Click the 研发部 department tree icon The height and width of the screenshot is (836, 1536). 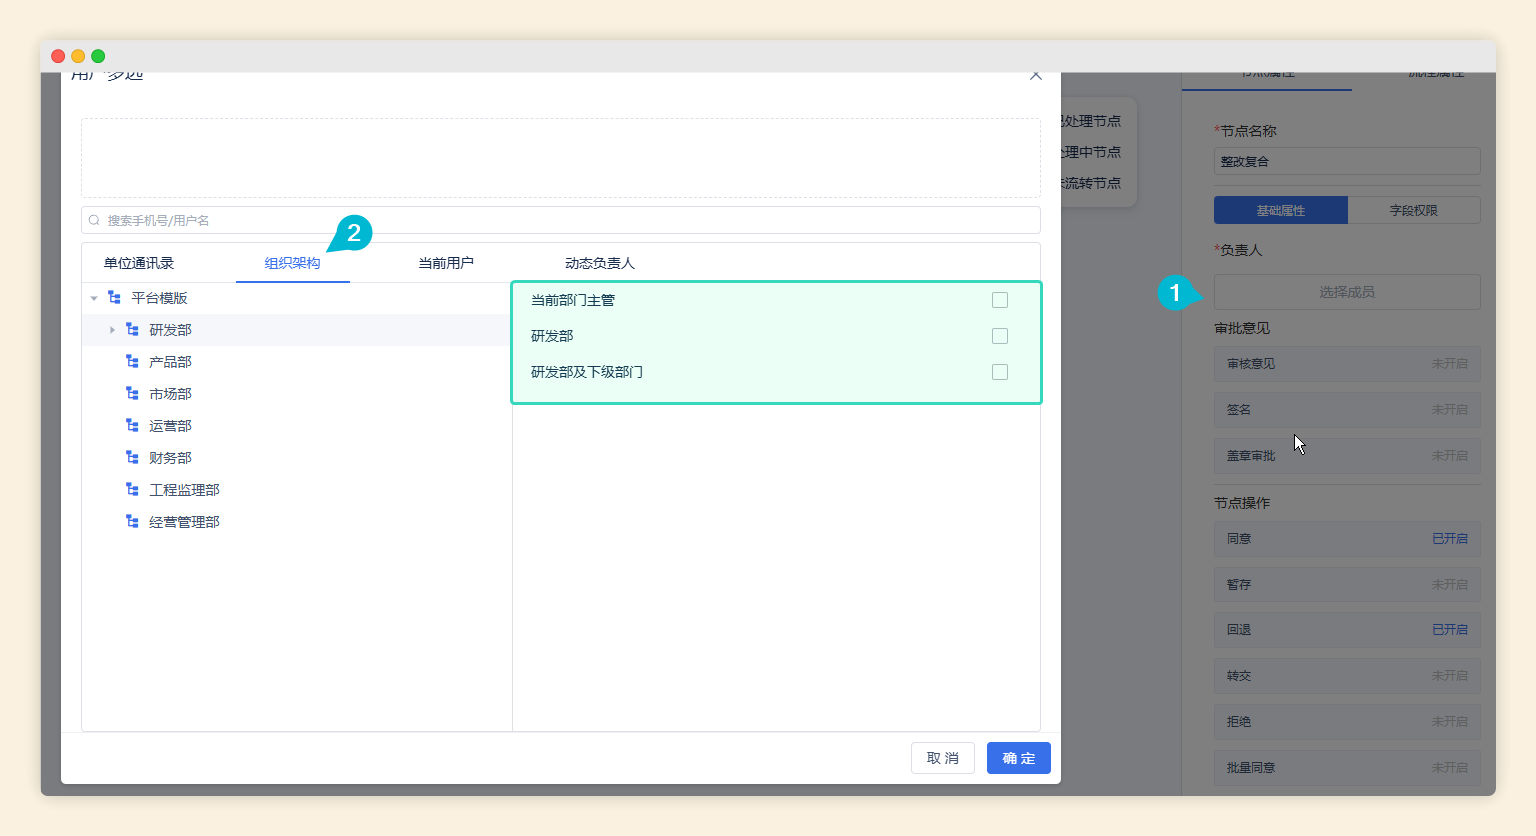click(x=132, y=330)
